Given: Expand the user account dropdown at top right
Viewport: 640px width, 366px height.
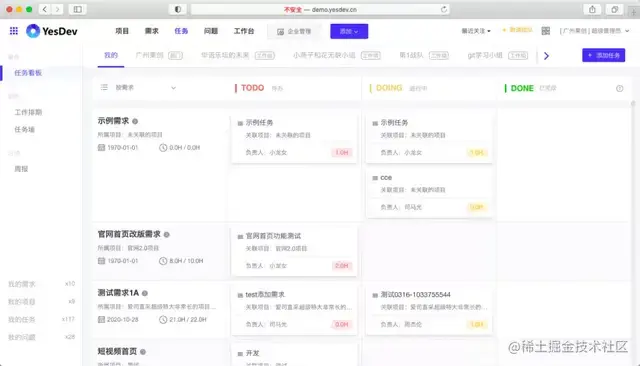Looking at the screenshot, I should [594, 31].
